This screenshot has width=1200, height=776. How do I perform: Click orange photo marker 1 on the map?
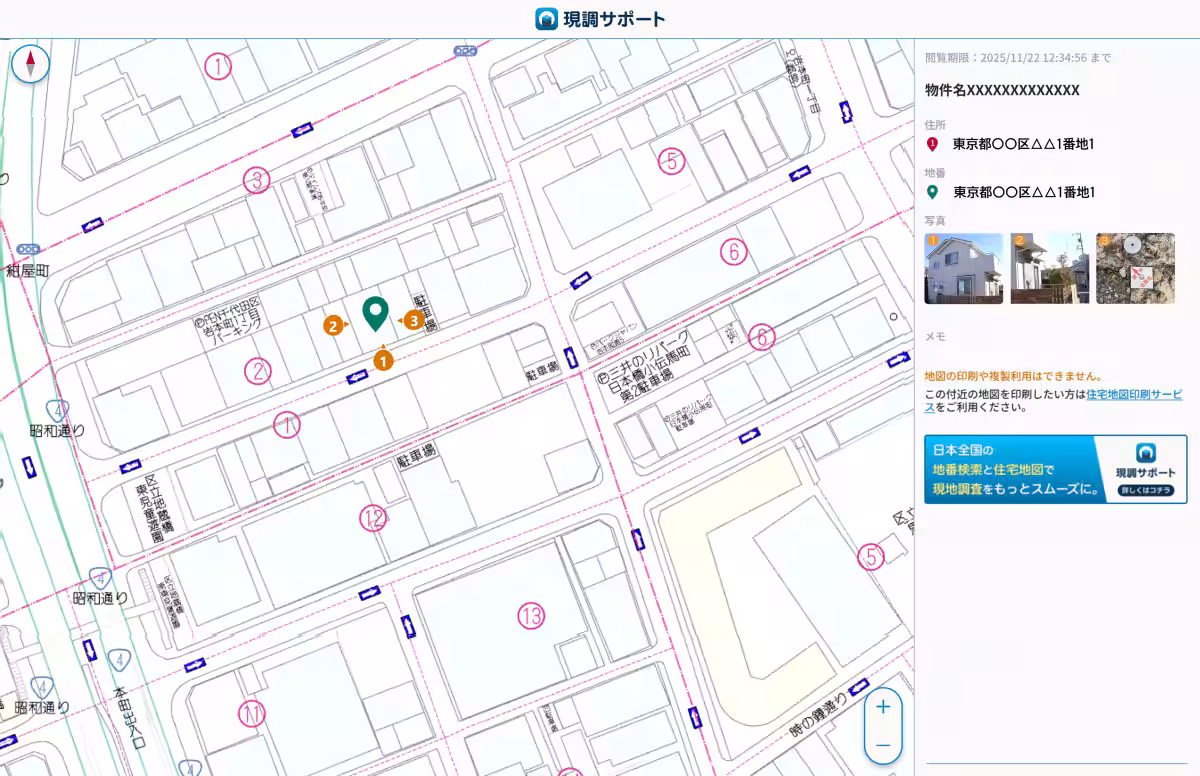click(383, 360)
